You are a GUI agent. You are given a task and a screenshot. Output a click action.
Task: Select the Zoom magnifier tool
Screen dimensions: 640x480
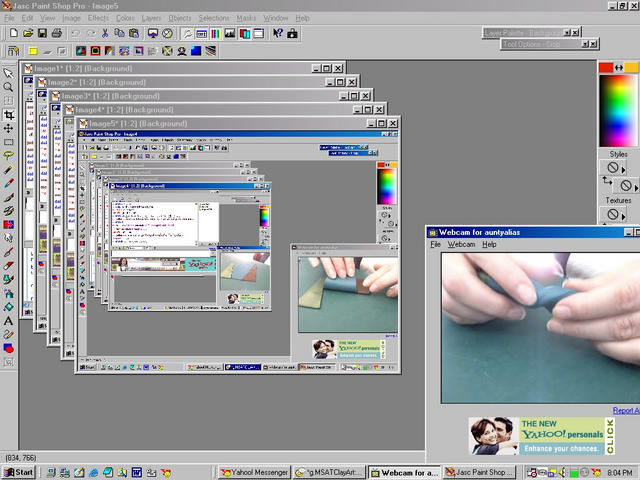(8, 87)
